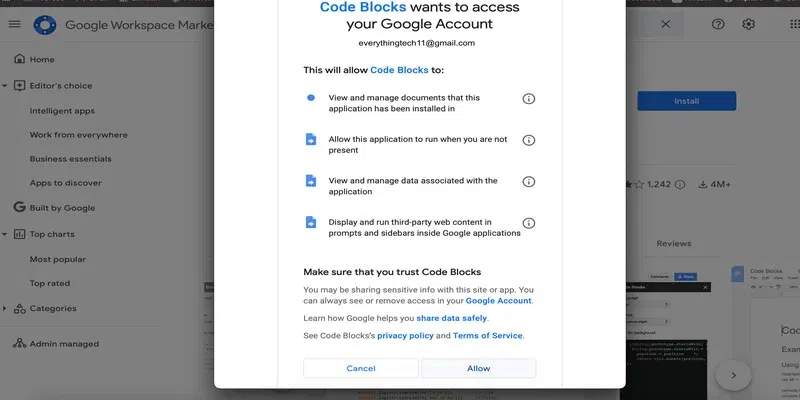The height and width of the screenshot is (400, 800).
Task: Open the main hamburger menu
Action: (x=14, y=24)
